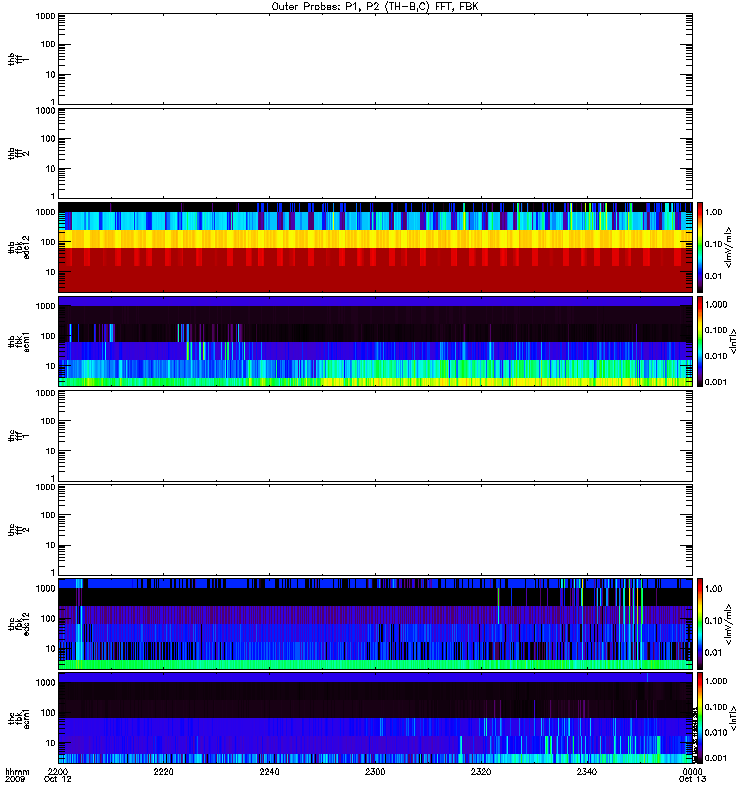Click the 100 y-axis tick of thb fbk scm1
The height and width of the screenshot is (800, 750).
pyautogui.click(x=48, y=336)
